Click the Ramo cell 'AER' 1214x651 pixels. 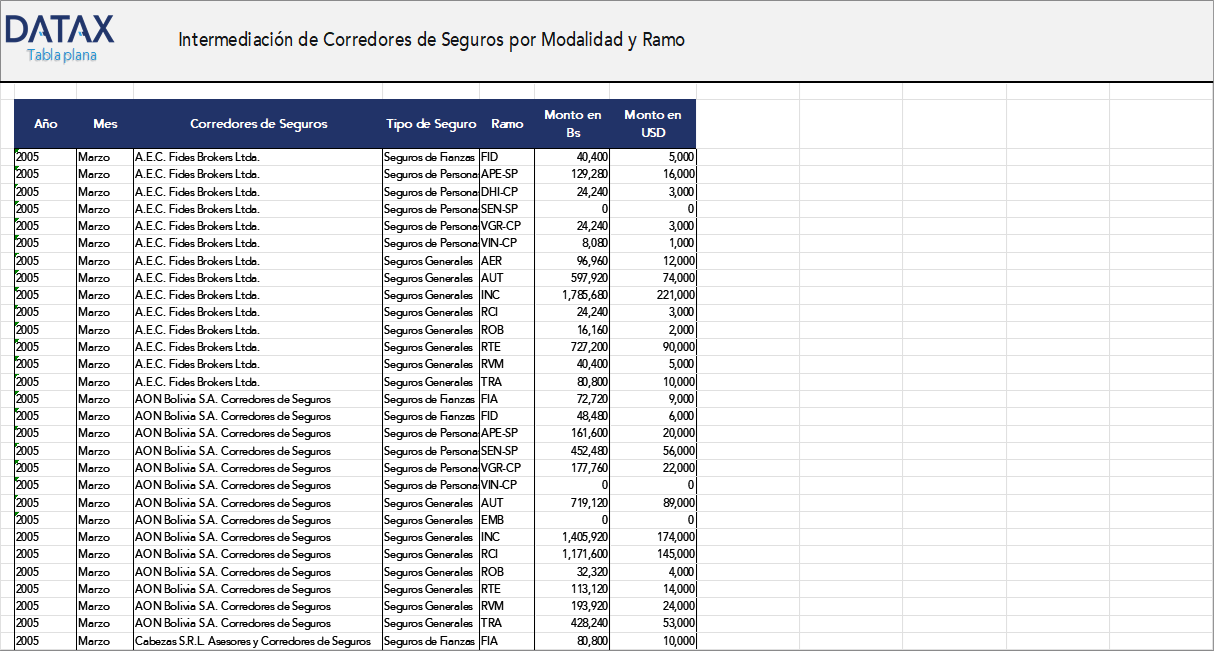[507, 260]
